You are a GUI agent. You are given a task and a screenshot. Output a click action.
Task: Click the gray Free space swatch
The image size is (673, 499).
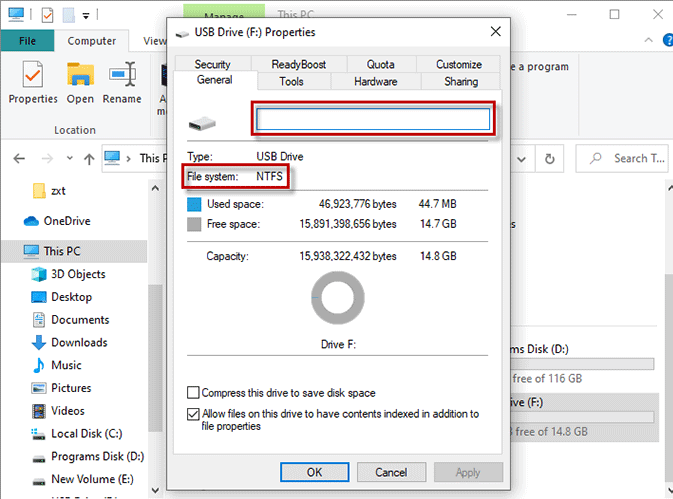coord(194,224)
